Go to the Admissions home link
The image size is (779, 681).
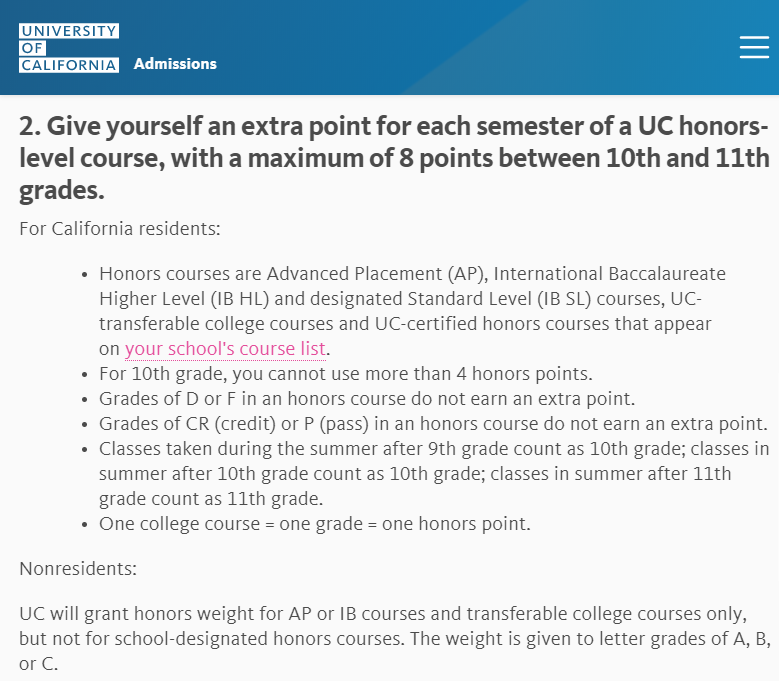click(175, 64)
